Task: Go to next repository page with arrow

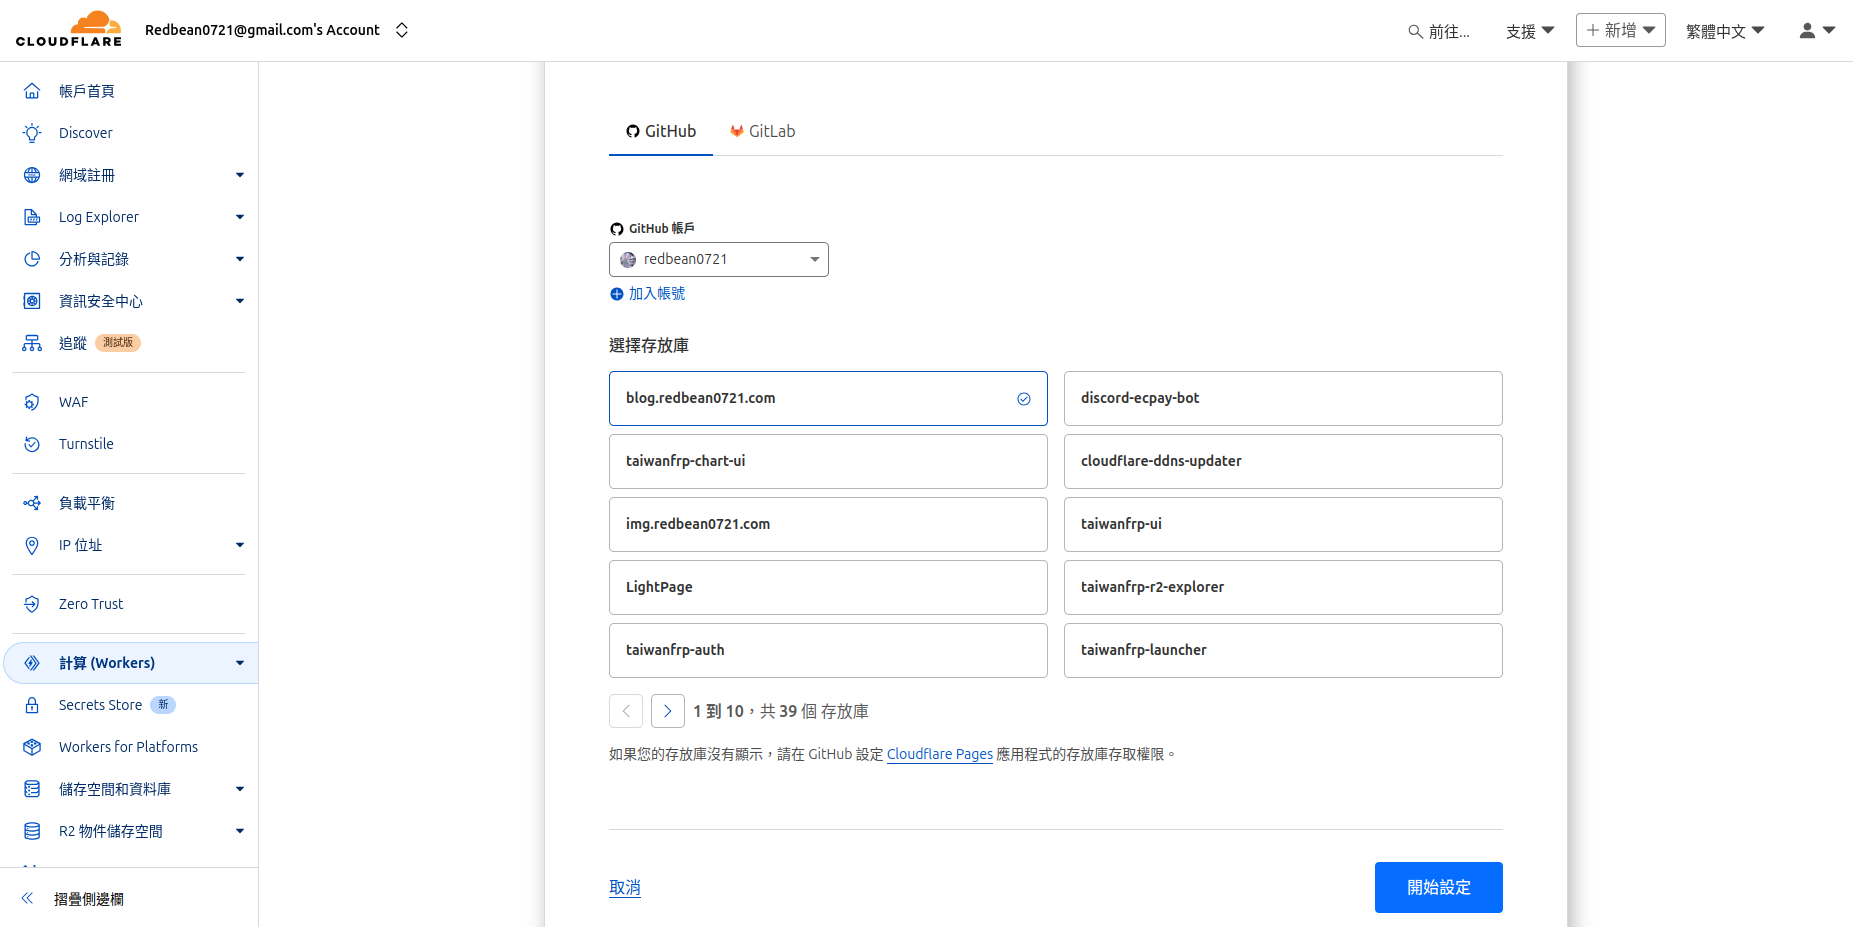Action: click(x=667, y=711)
